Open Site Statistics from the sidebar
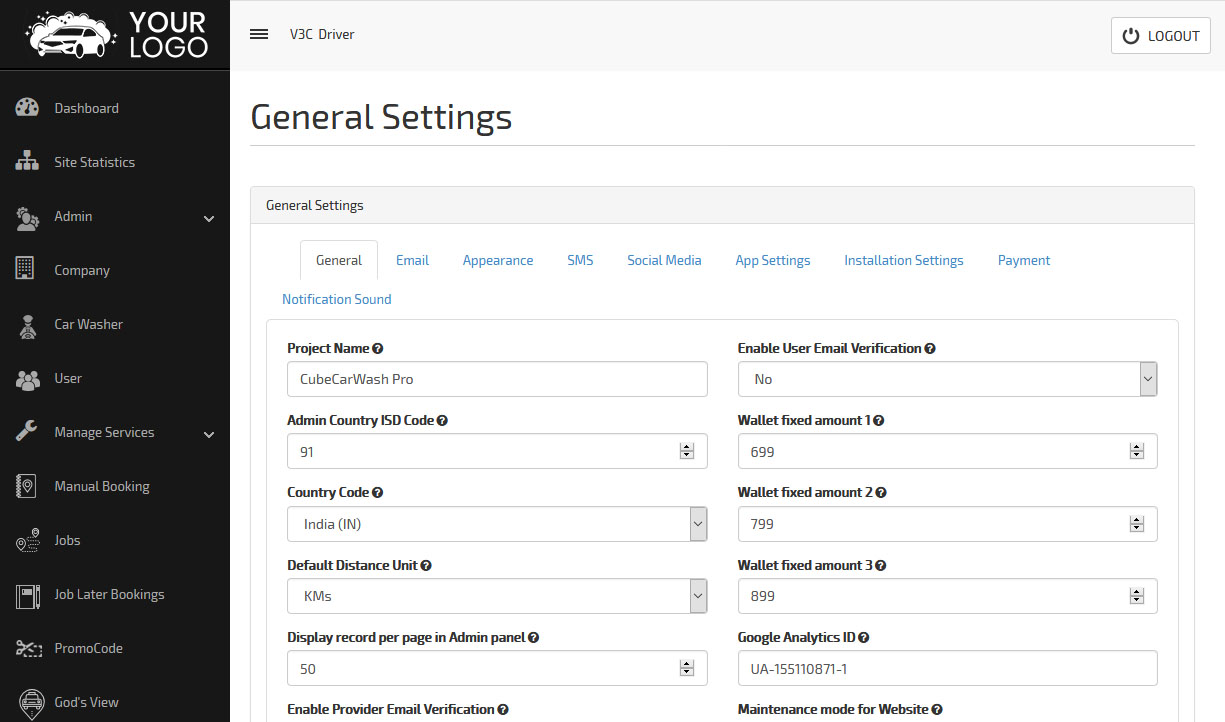This screenshot has width=1225, height=722. coord(94,162)
